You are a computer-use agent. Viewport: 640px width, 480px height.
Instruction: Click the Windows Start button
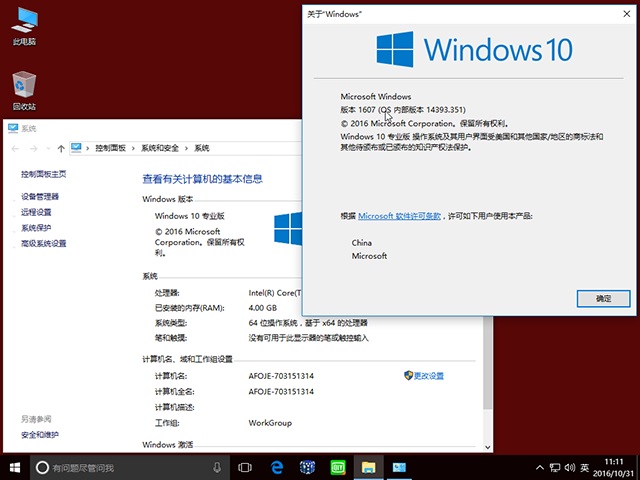pyautogui.click(x=15, y=467)
